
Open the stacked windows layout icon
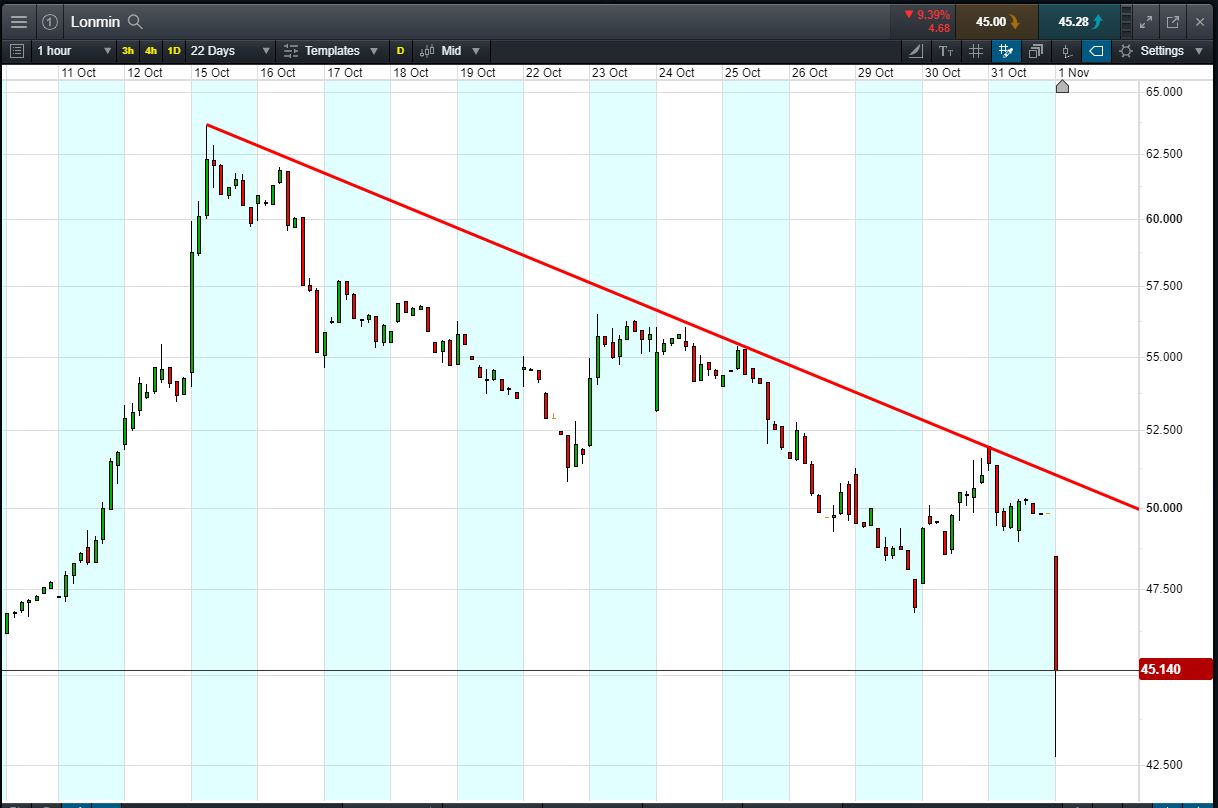coord(1036,51)
